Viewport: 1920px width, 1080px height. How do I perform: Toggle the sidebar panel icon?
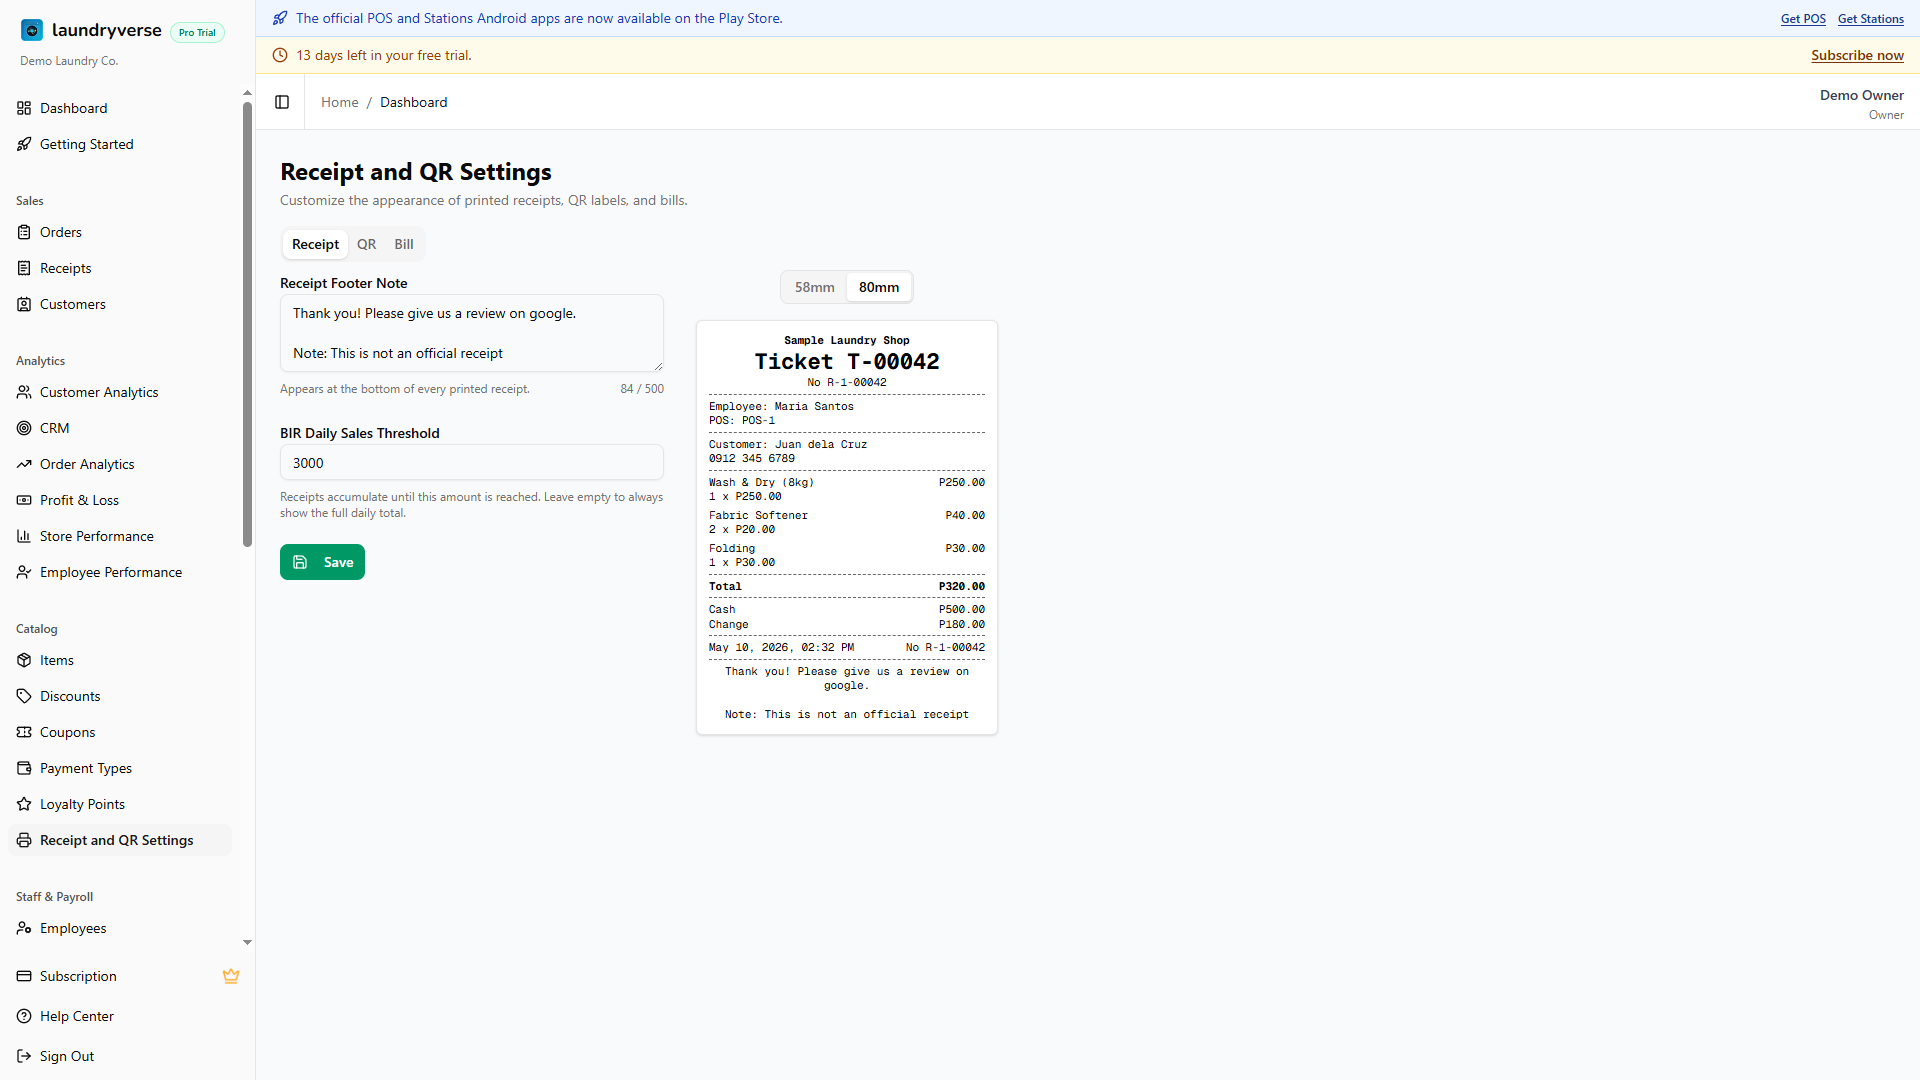(x=282, y=102)
